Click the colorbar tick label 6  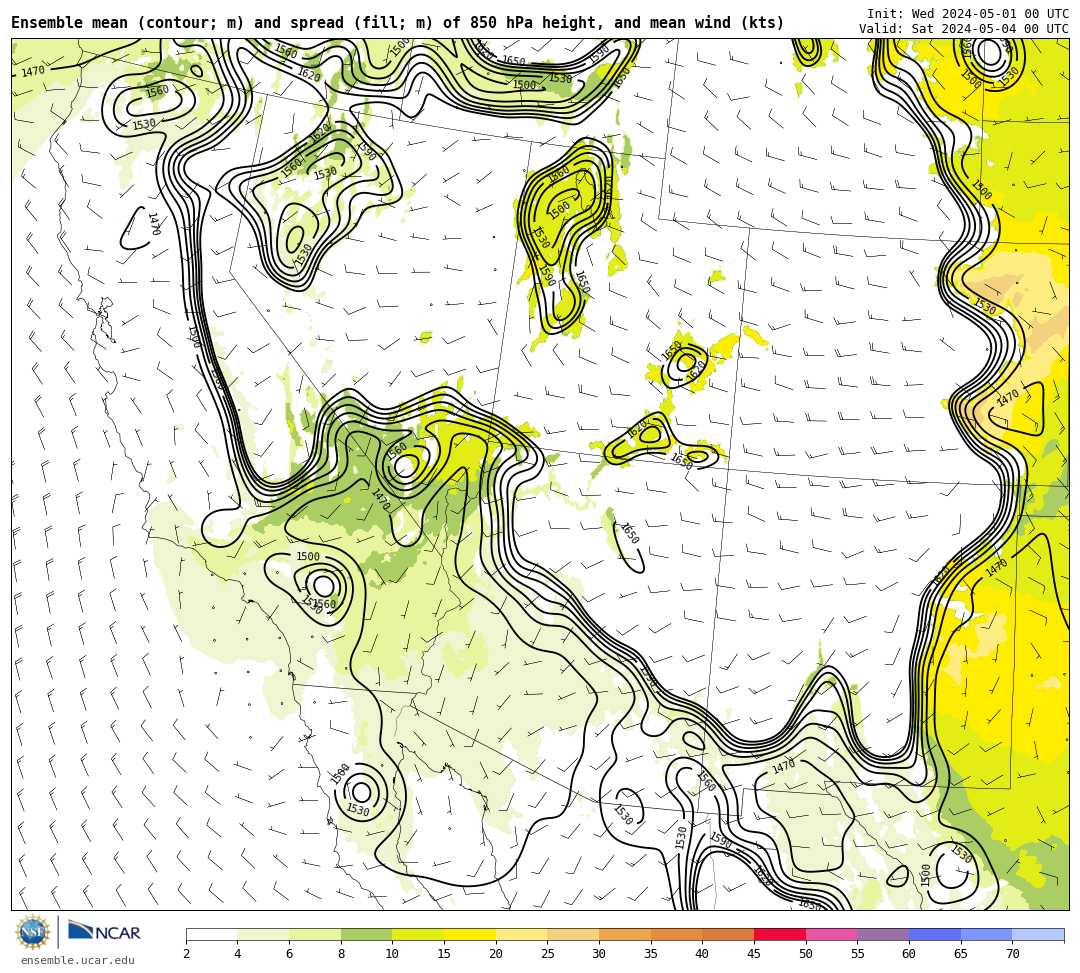289,954
